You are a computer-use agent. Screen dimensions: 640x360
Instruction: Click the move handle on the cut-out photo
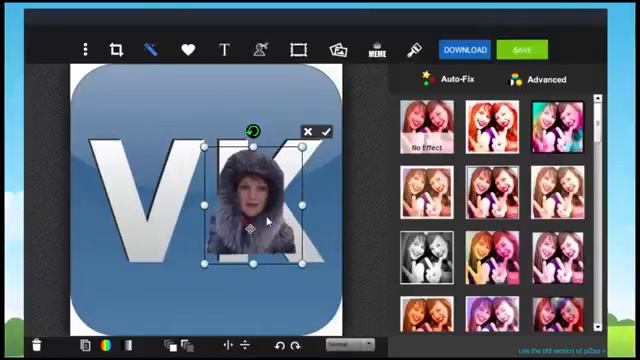coord(250,229)
